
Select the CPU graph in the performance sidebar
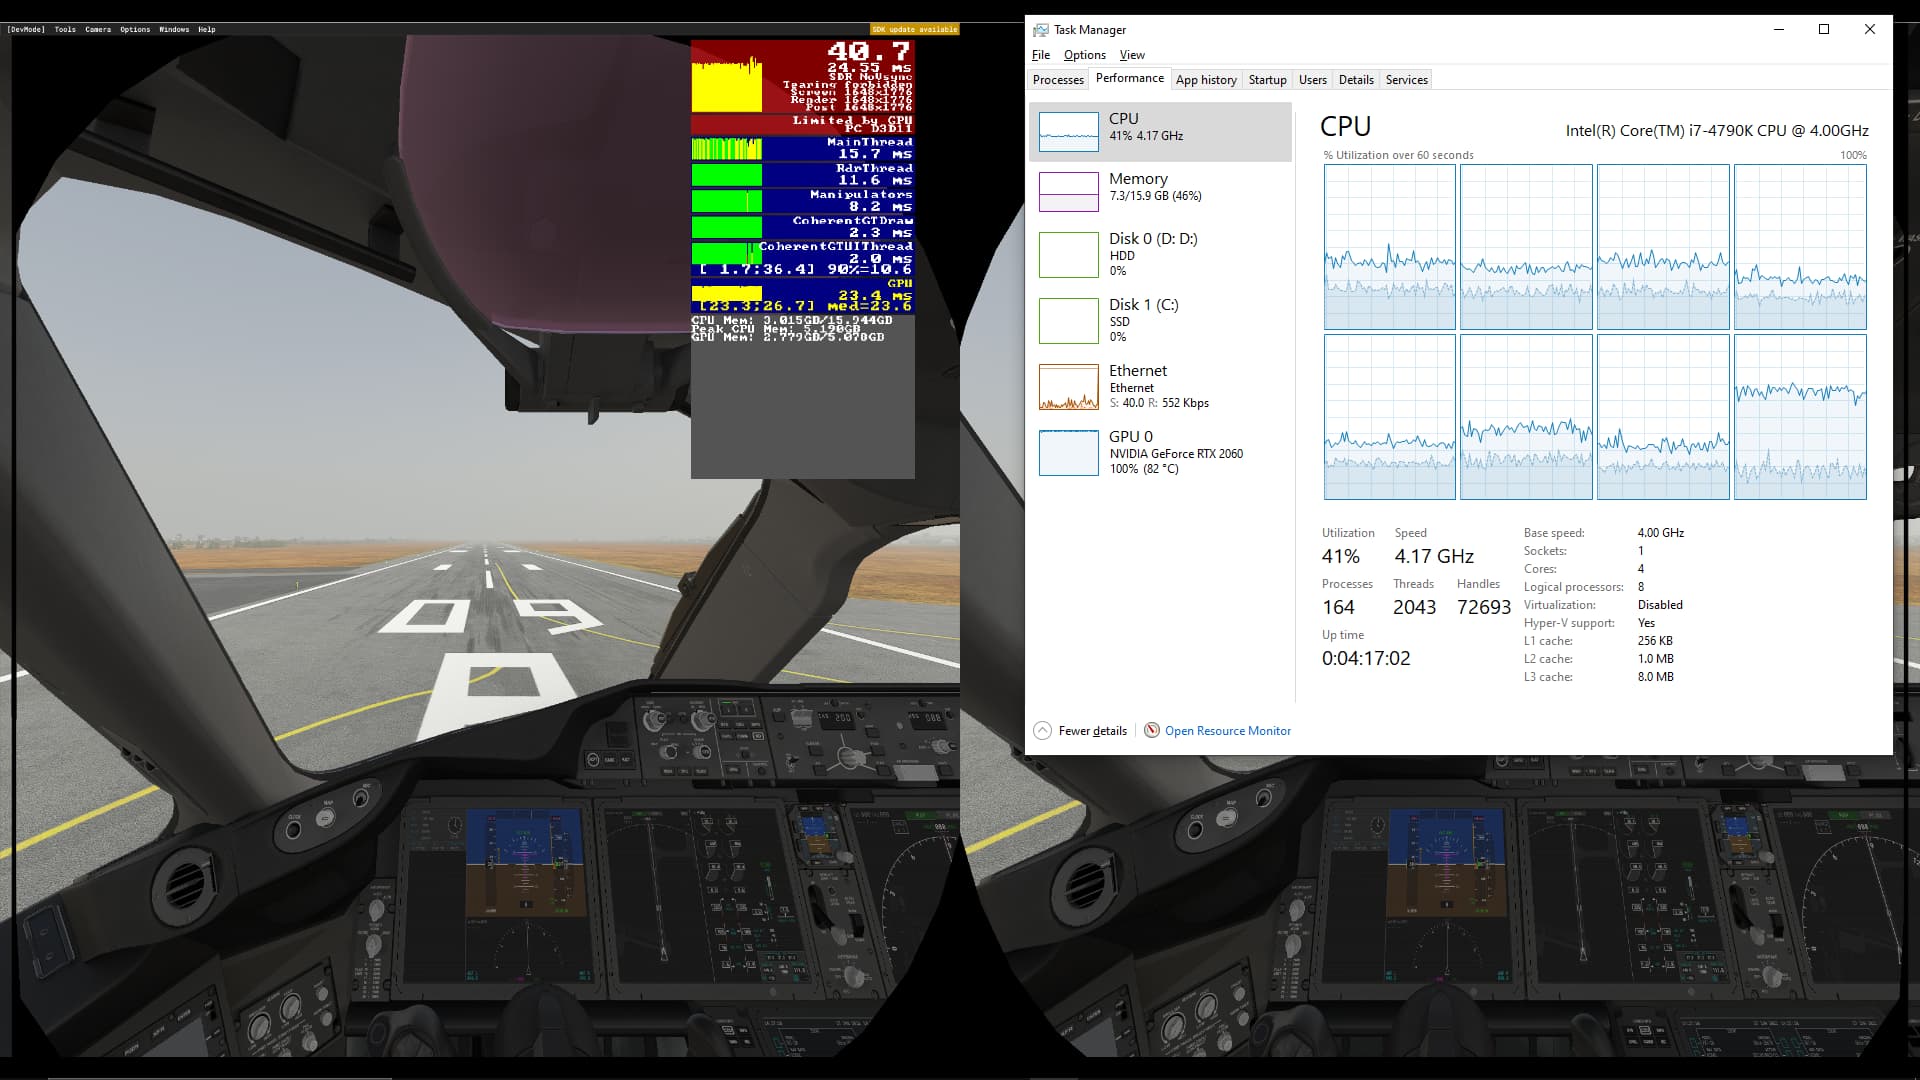(x=1160, y=131)
